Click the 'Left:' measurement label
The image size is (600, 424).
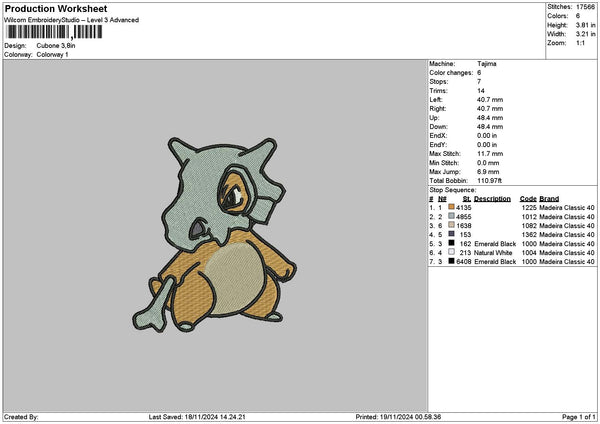pos(436,100)
